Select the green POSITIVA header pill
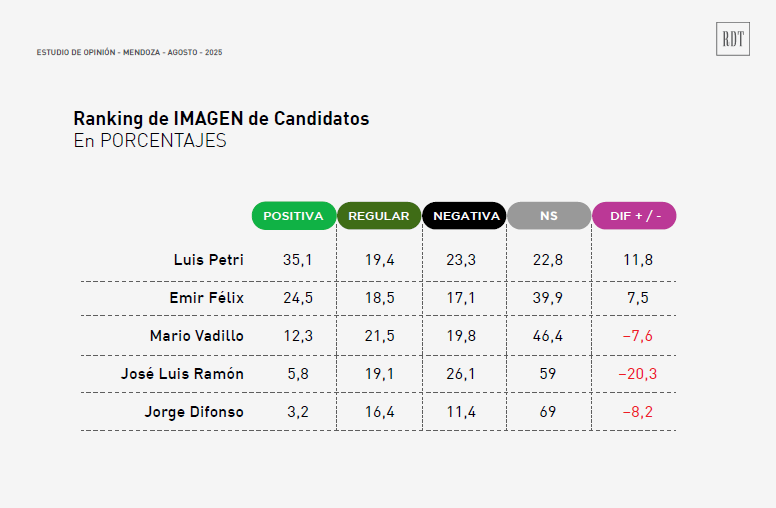776x508 pixels. tap(294, 216)
